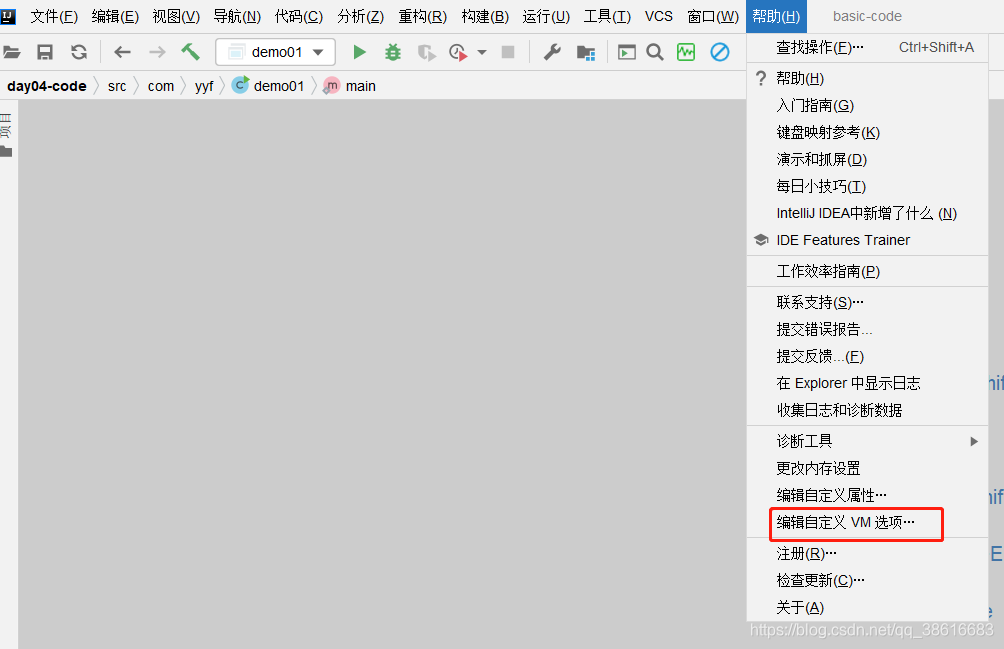Select day04-code in the breadcrumb
The image size is (1004, 649).
click(47, 86)
